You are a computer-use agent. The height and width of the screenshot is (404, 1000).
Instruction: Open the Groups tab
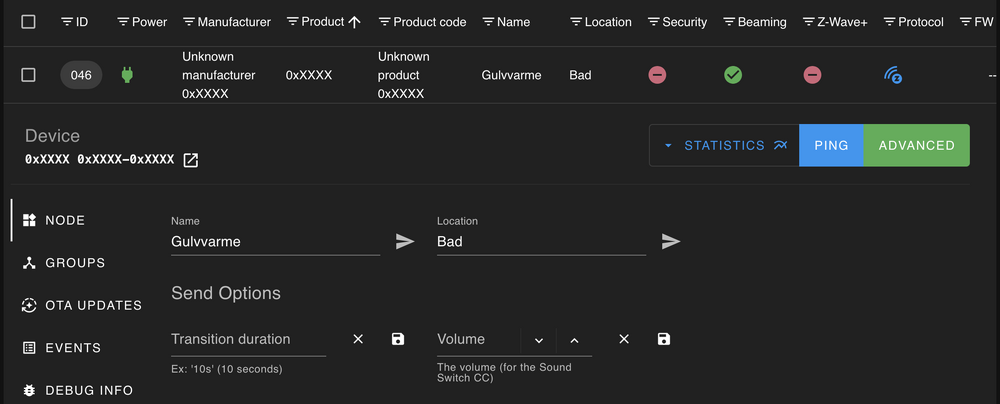coord(65,263)
